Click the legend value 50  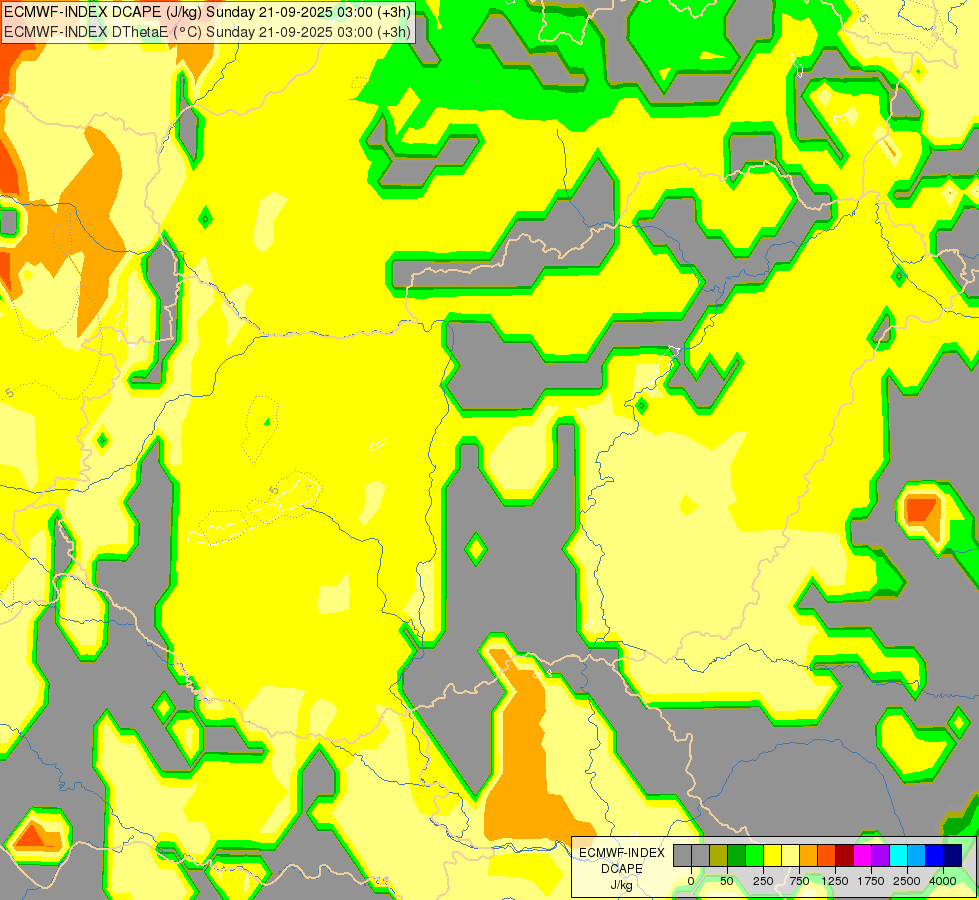[x=727, y=881]
